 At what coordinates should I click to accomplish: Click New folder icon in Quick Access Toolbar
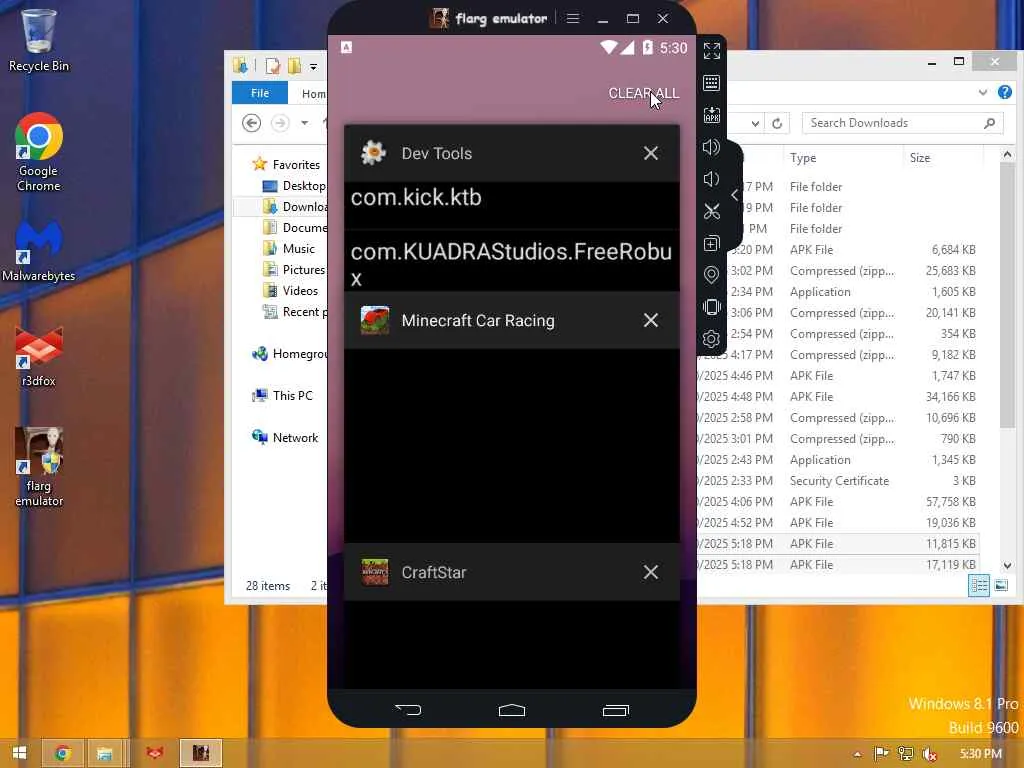click(294, 66)
